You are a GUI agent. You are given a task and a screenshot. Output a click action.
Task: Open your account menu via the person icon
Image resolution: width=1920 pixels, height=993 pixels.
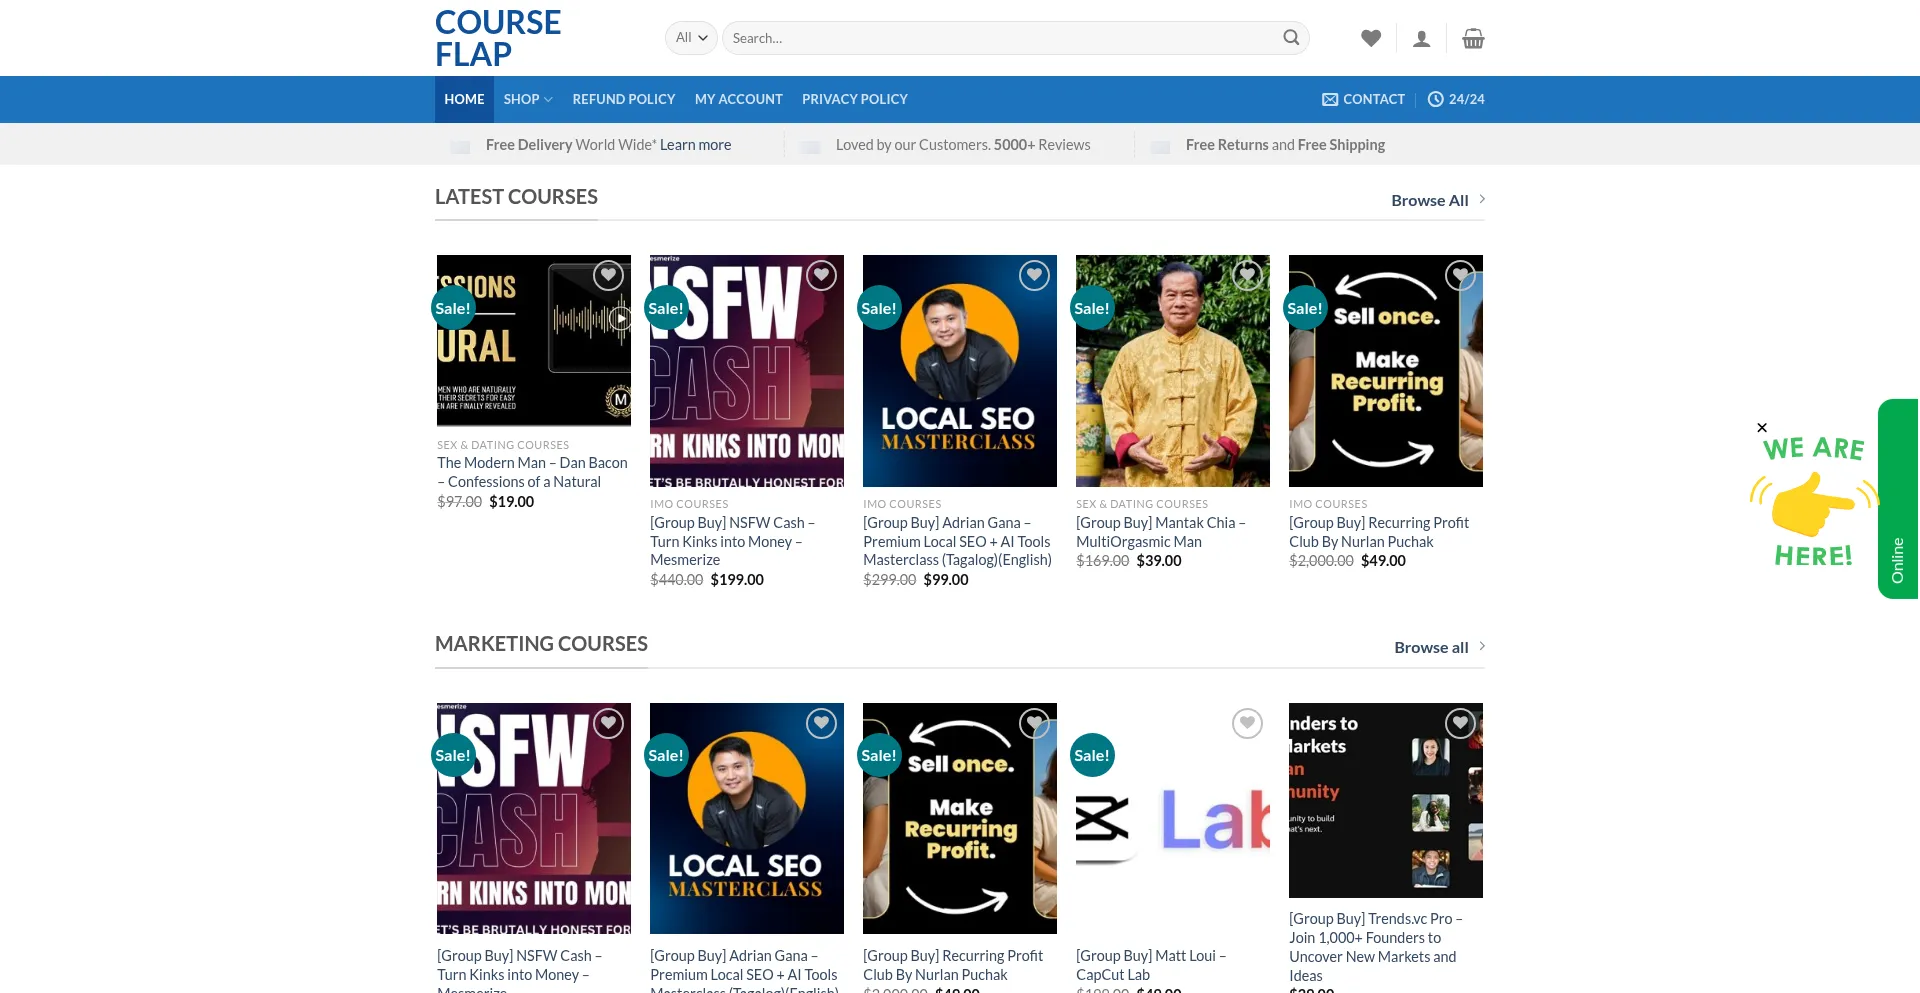coord(1421,37)
